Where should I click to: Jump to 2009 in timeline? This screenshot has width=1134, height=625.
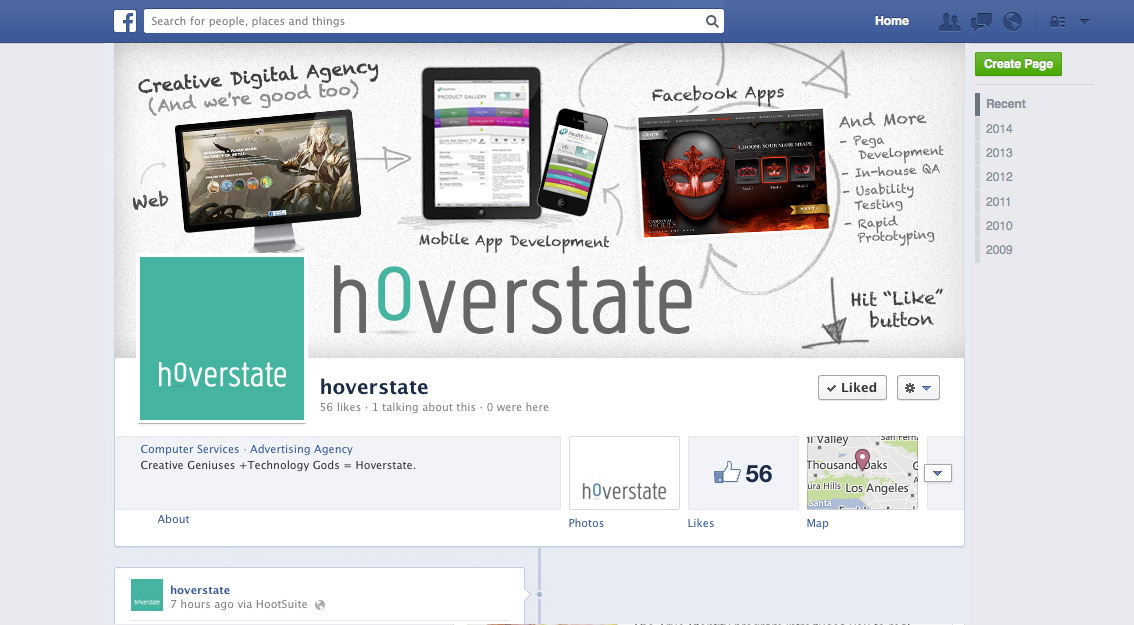click(999, 250)
